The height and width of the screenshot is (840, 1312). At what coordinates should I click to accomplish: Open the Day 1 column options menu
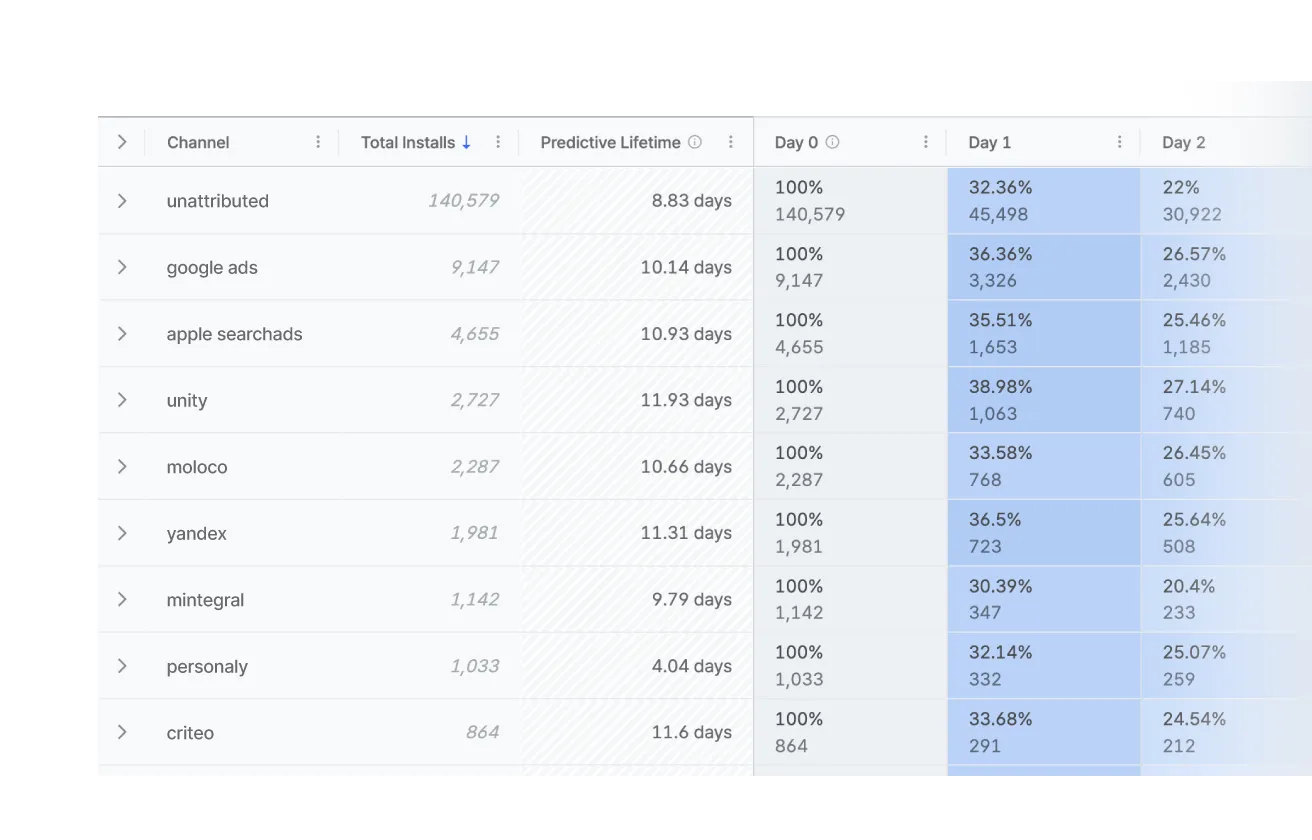[1119, 142]
